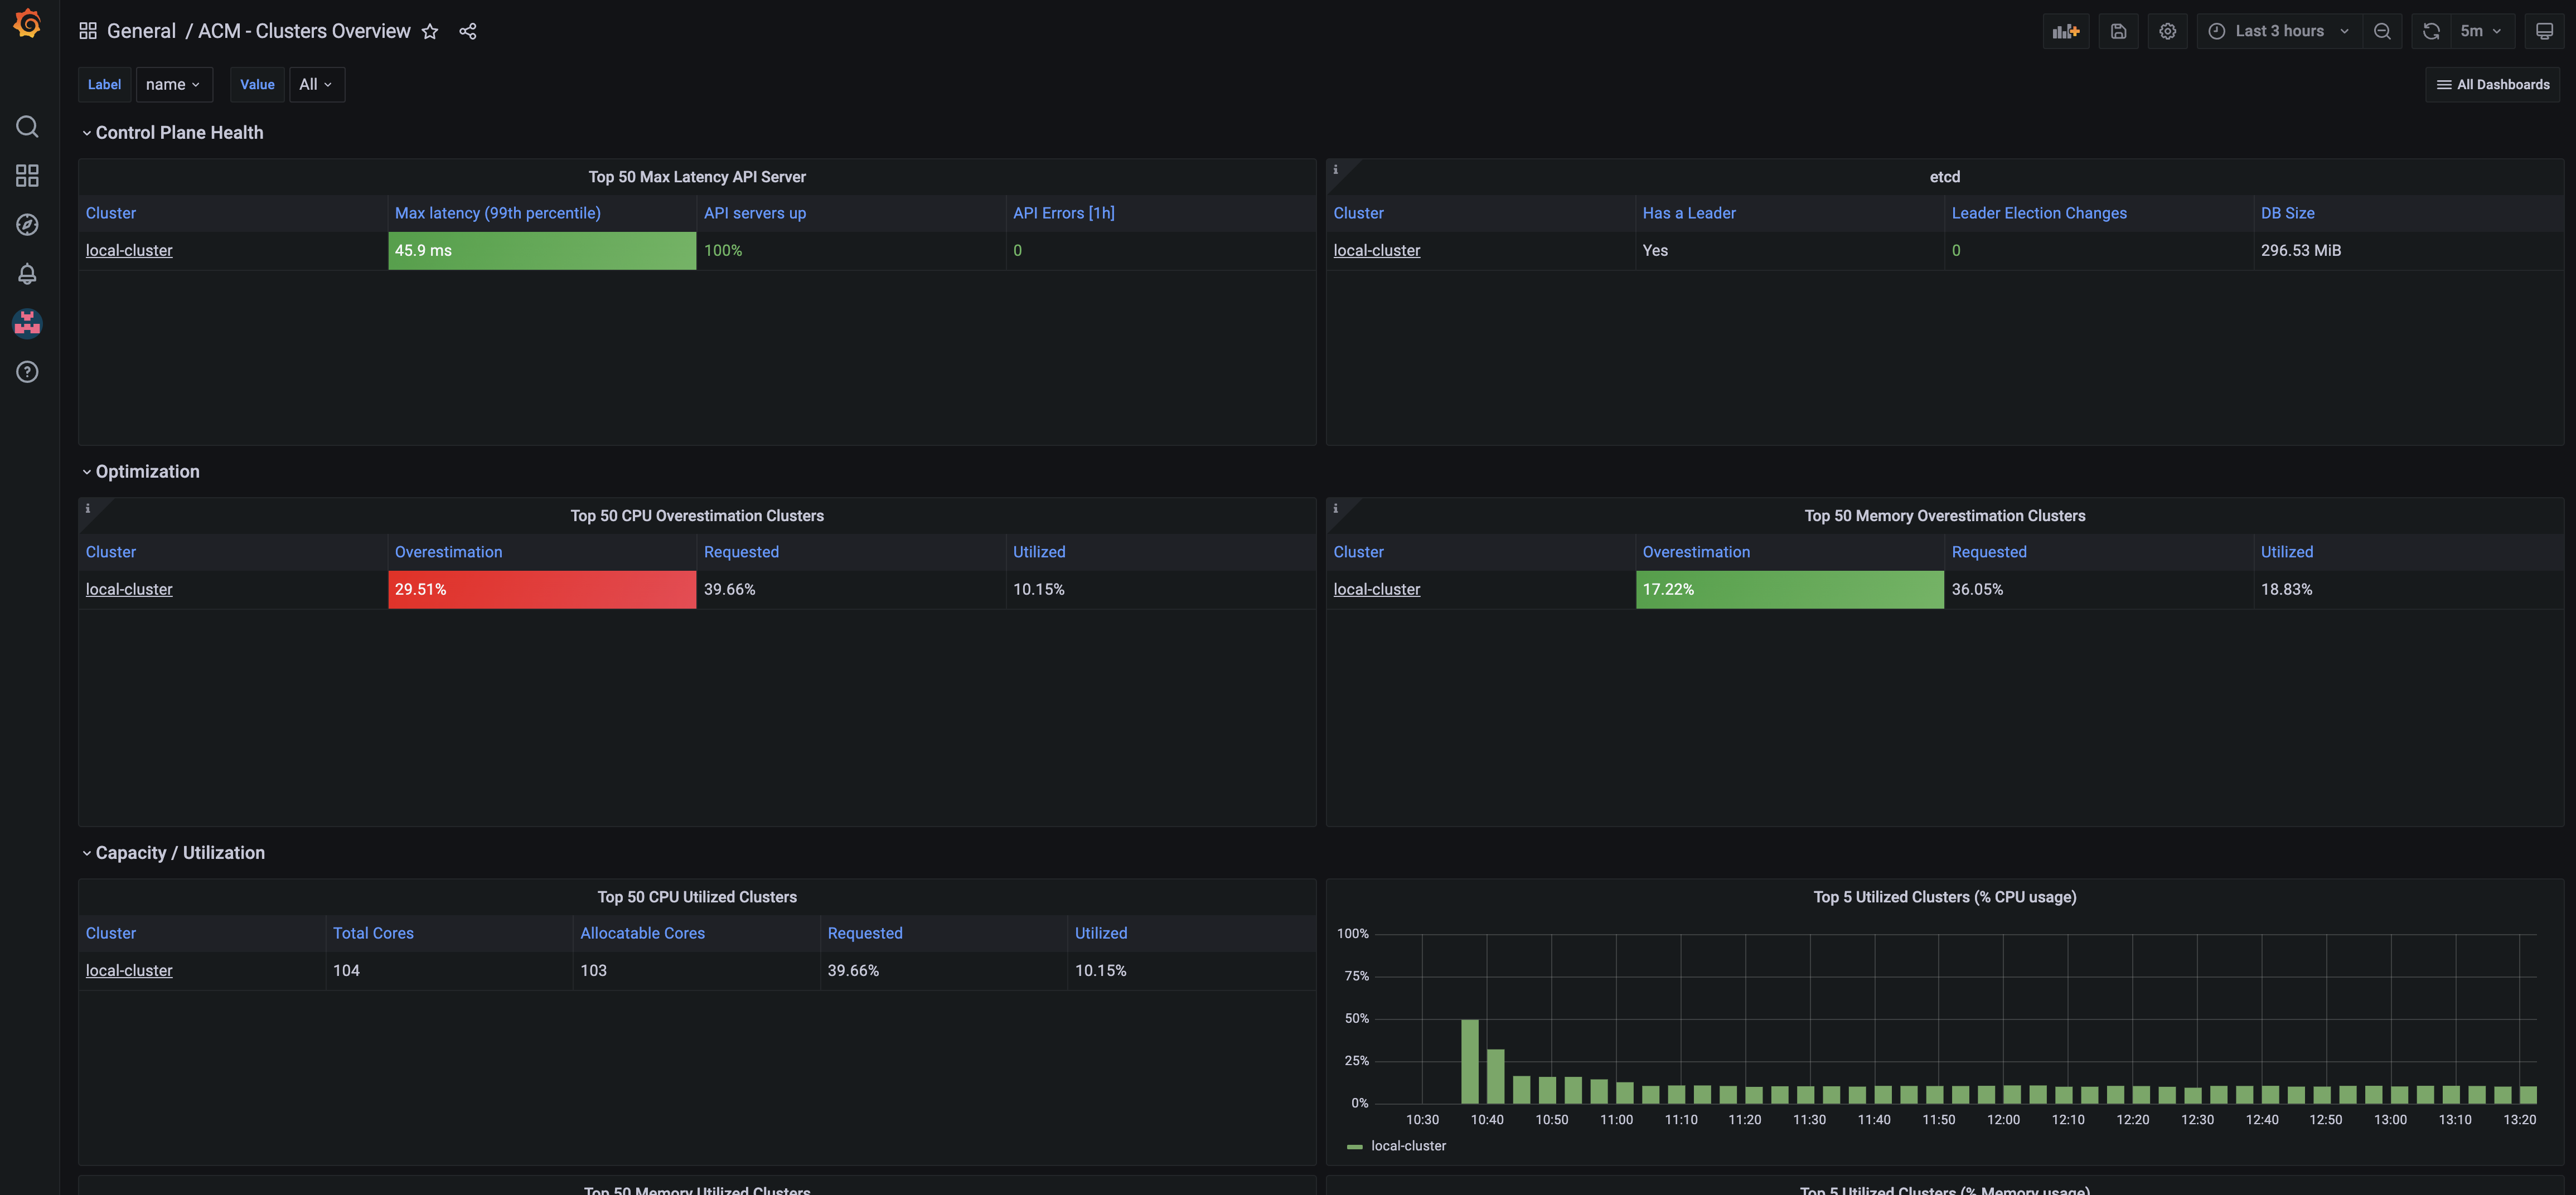Add a new panel
2576x1195 pixels.
tap(2065, 31)
